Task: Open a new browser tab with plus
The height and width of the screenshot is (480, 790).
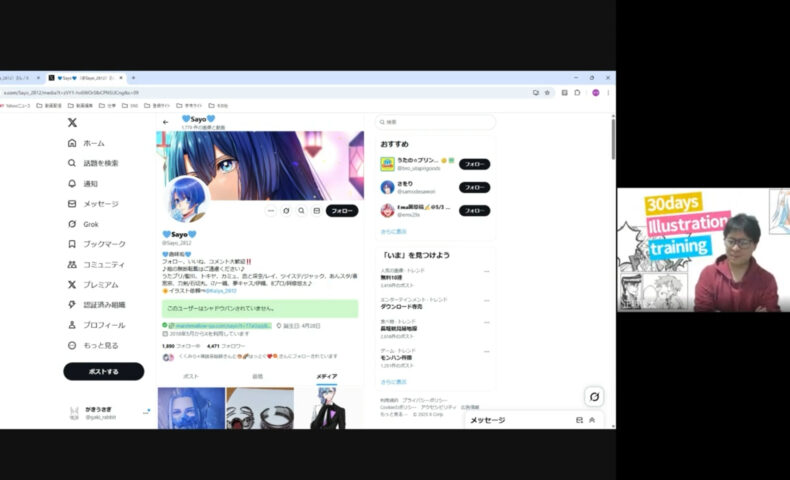Action: tap(134, 78)
